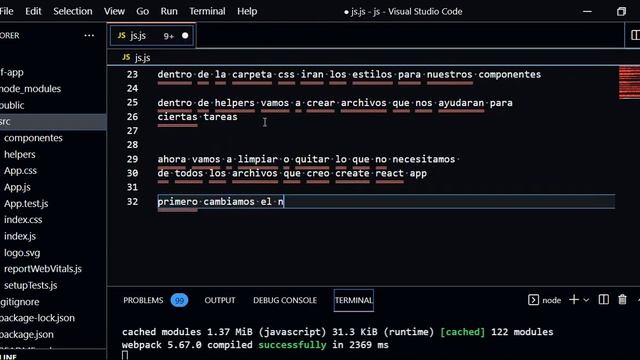Open logo.svg file
This screenshot has height=360, width=640.
(x=22, y=253)
